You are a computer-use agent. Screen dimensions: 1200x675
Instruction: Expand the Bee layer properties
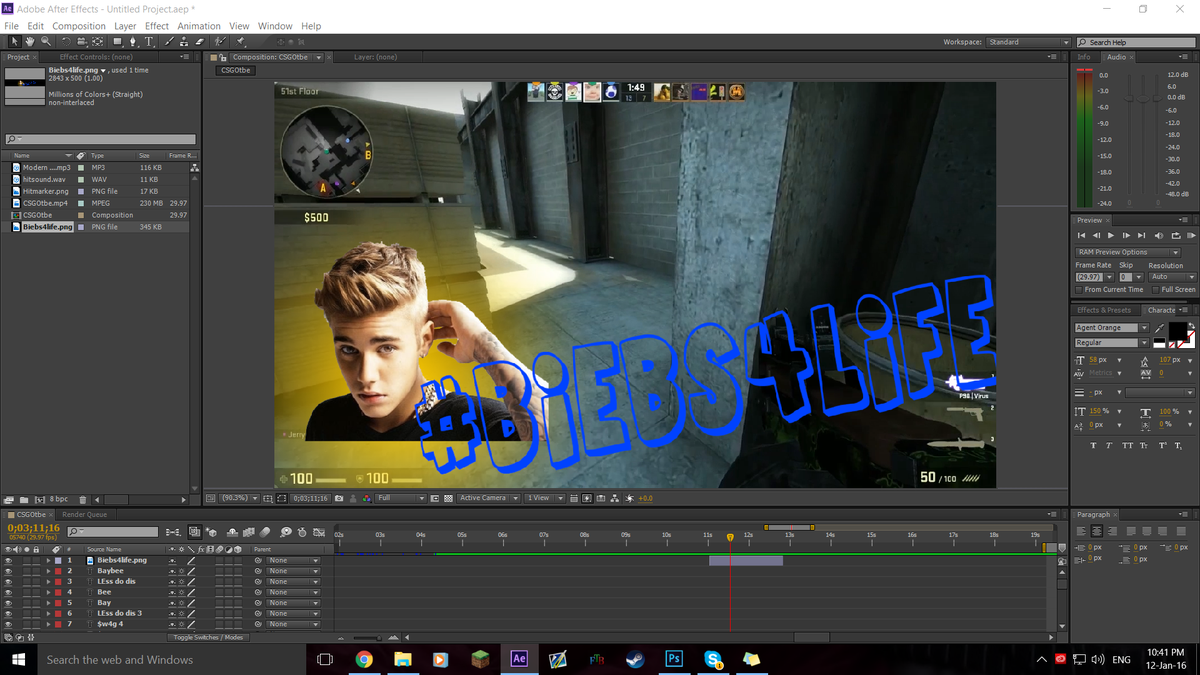click(x=48, y=592)
